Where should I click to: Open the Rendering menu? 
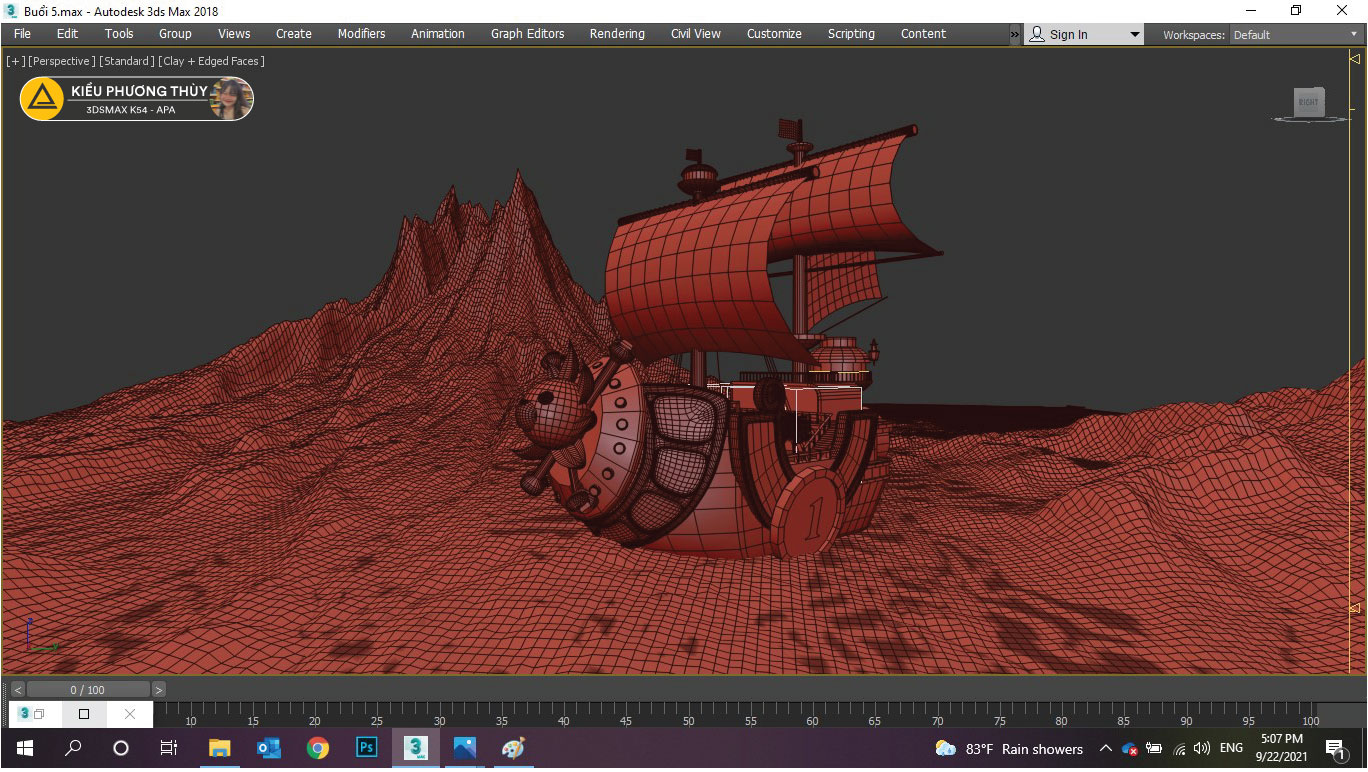617,34
